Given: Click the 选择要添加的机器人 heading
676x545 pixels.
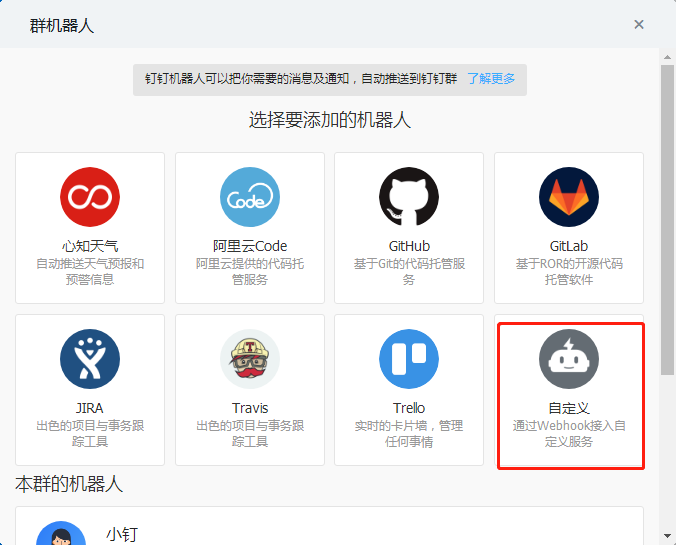Looking at the screenshot, I should click(330, 120).
